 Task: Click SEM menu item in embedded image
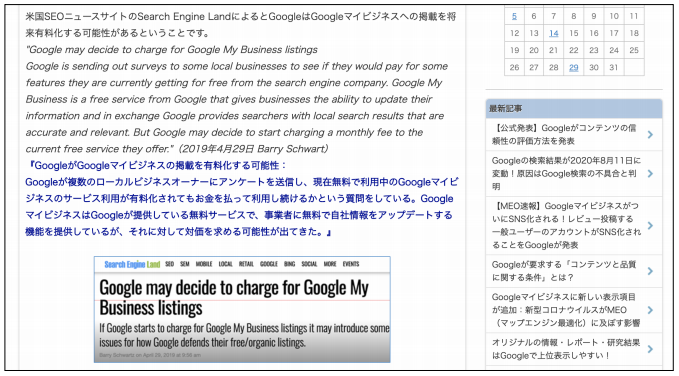coord(184,264)
